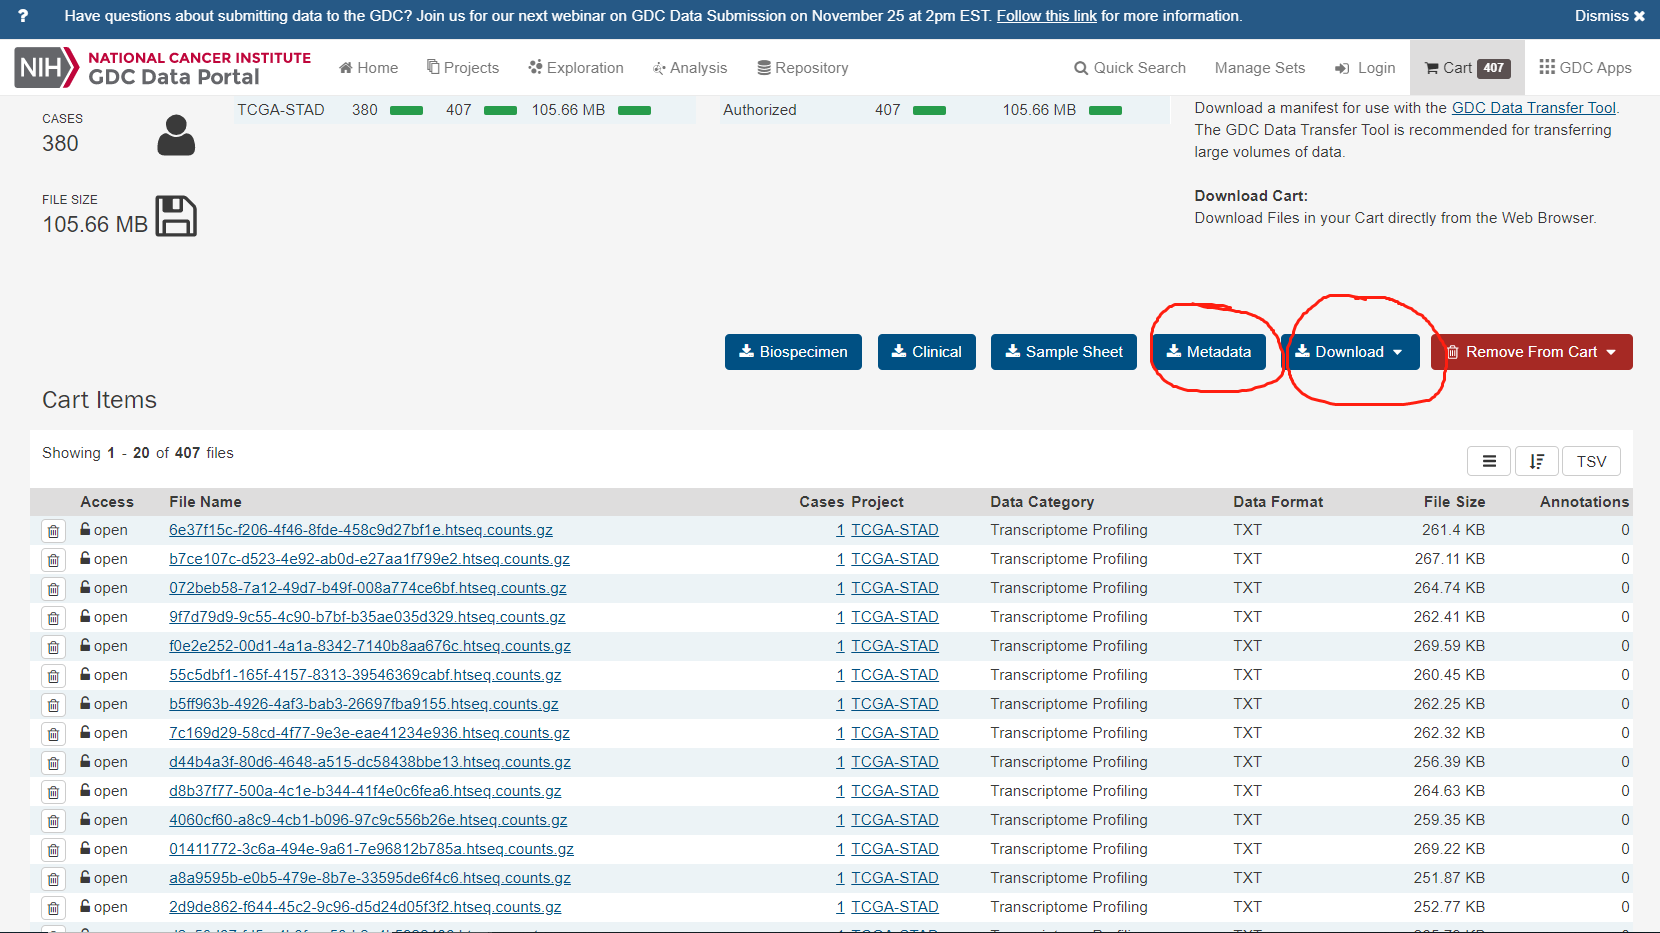Click the Authorized summary row label
The height and width of the screenshot is (933, 1660).
760,110
